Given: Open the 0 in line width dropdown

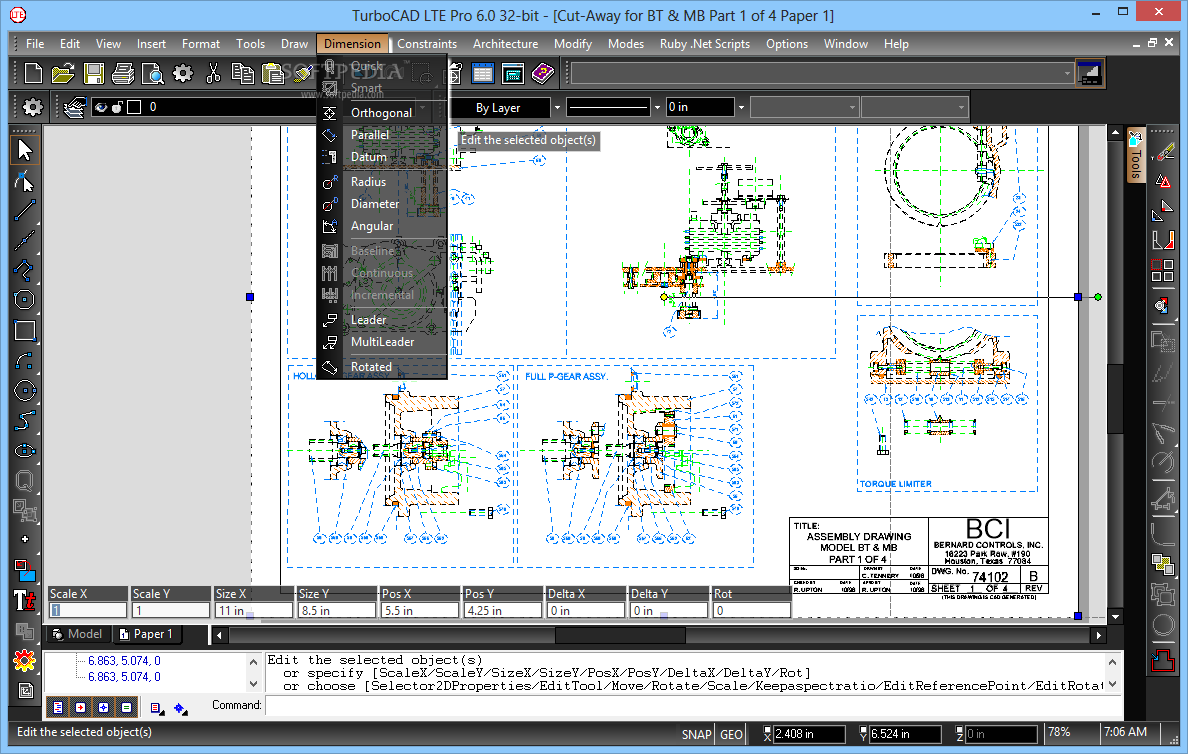Looking at the screenshot, I should (741, 108).
